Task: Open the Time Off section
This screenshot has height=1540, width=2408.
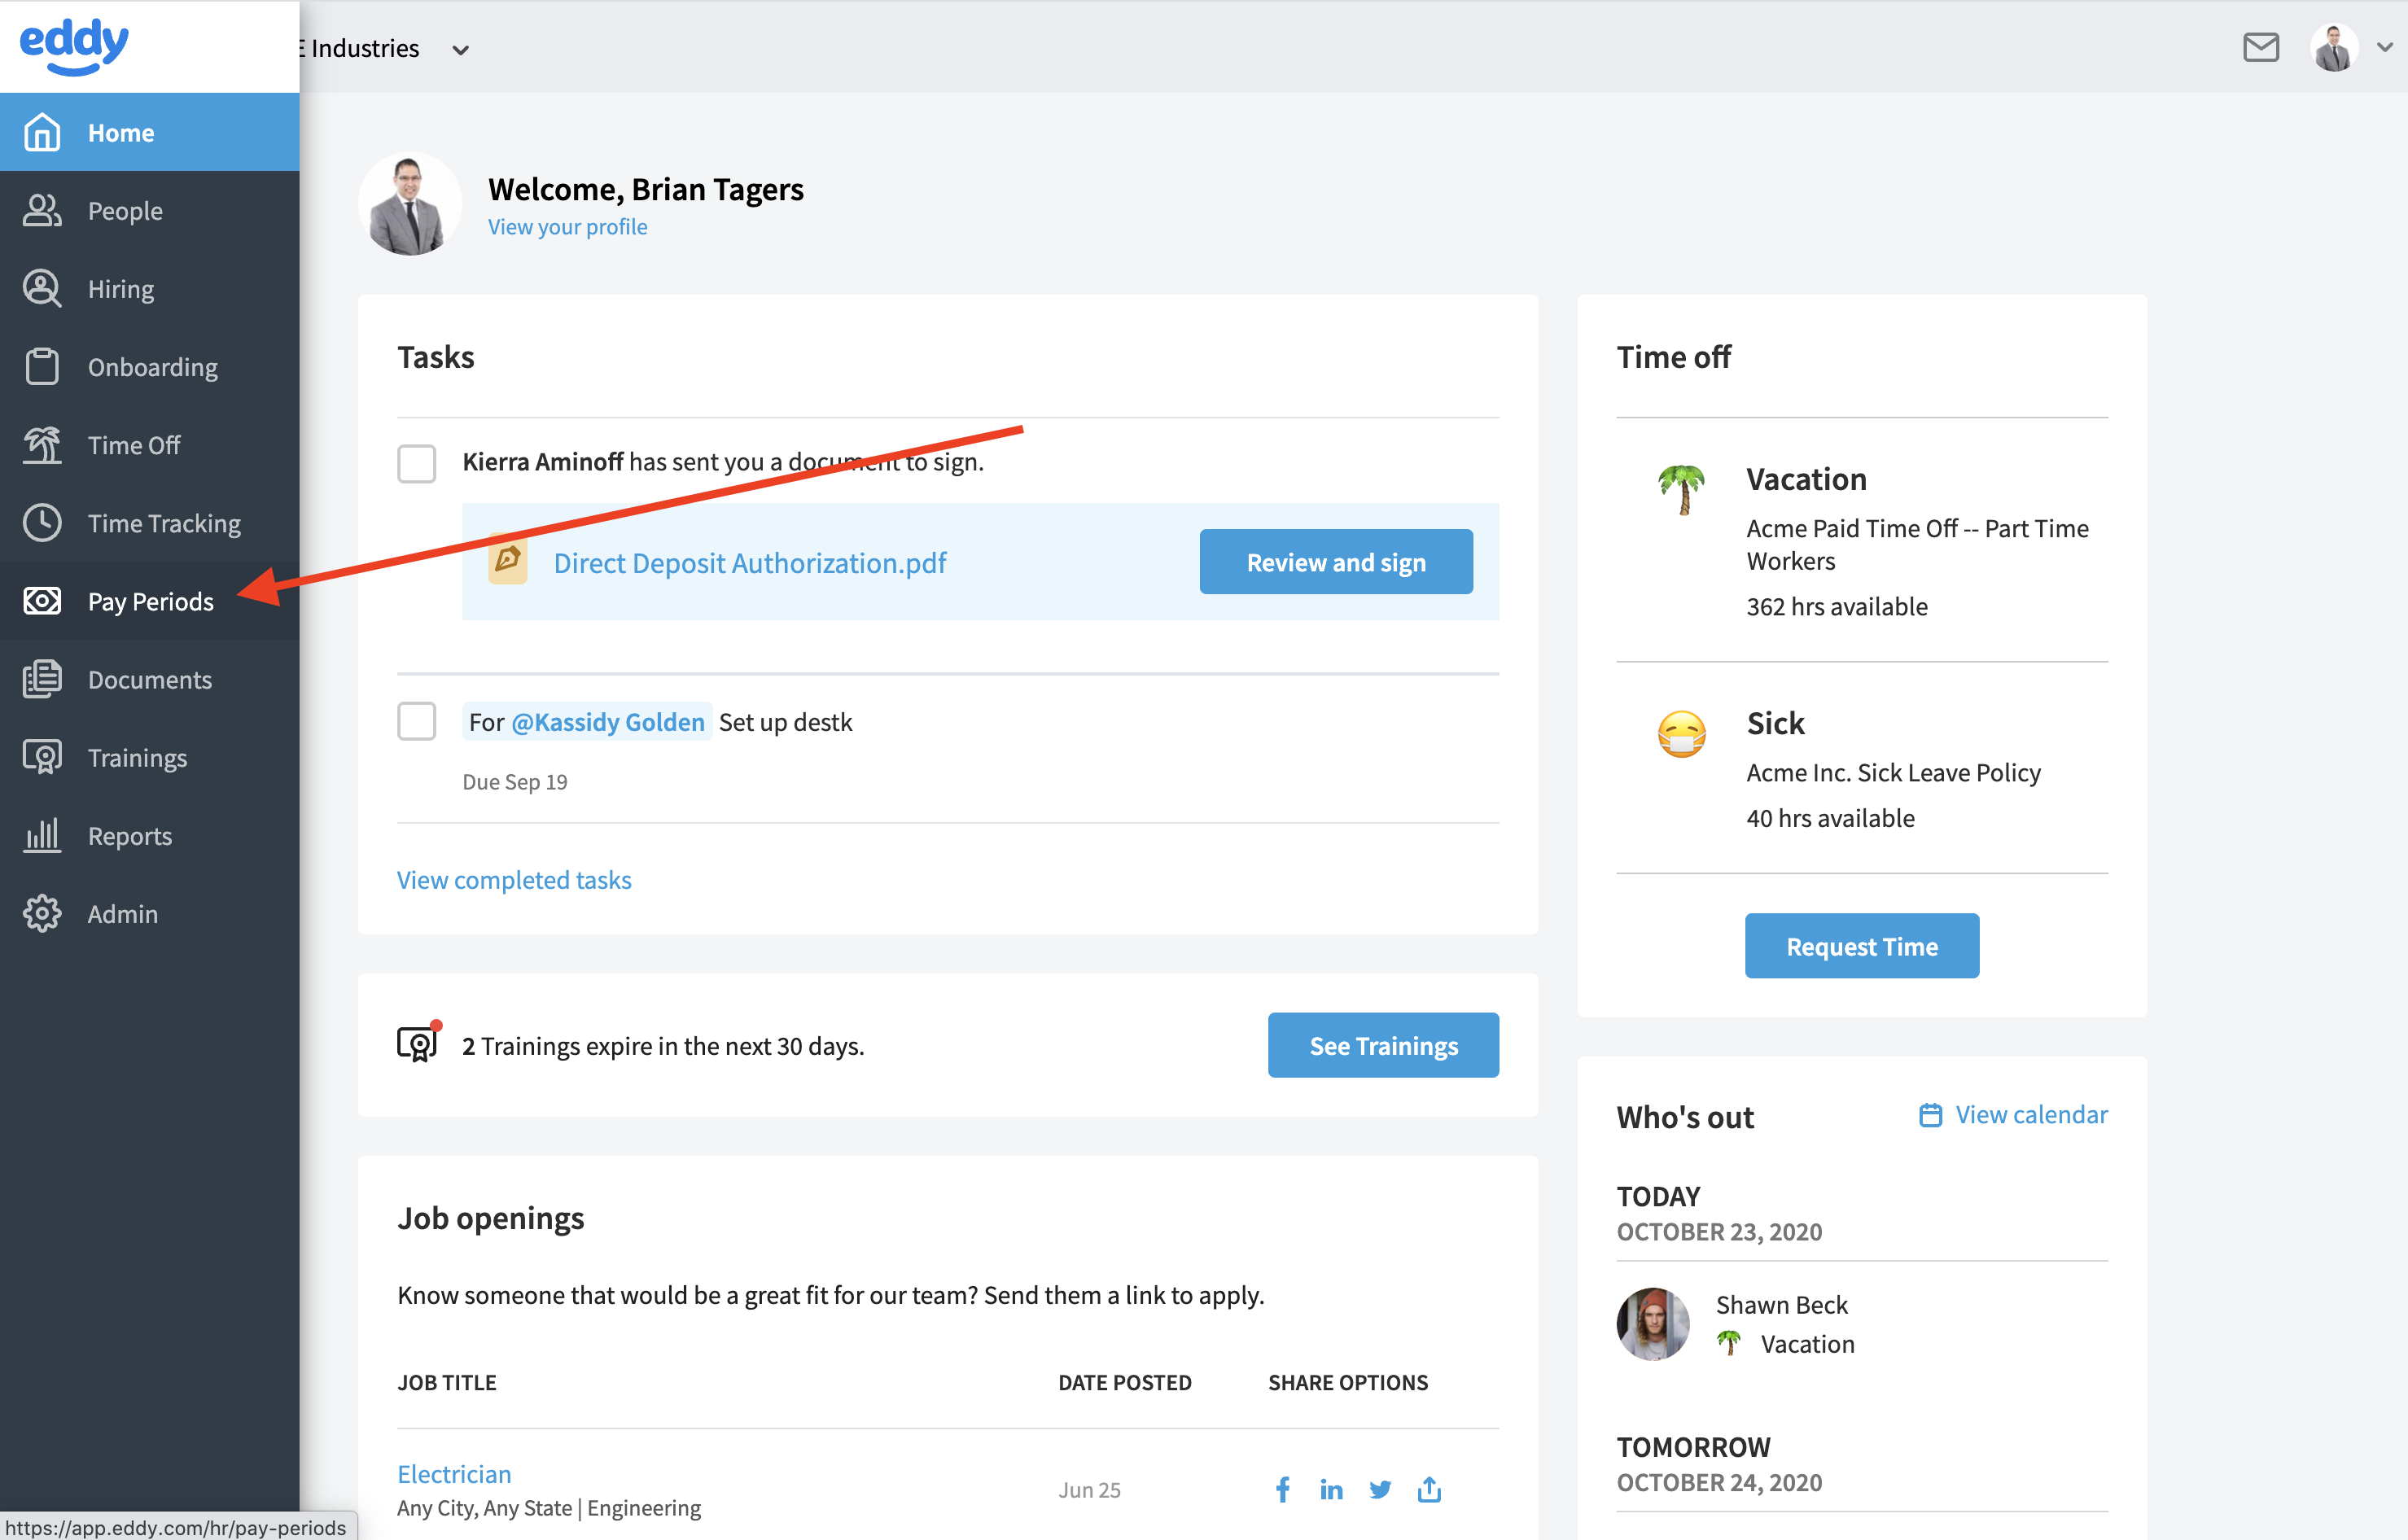Action: pyautogui.click(x=150, y=444)
